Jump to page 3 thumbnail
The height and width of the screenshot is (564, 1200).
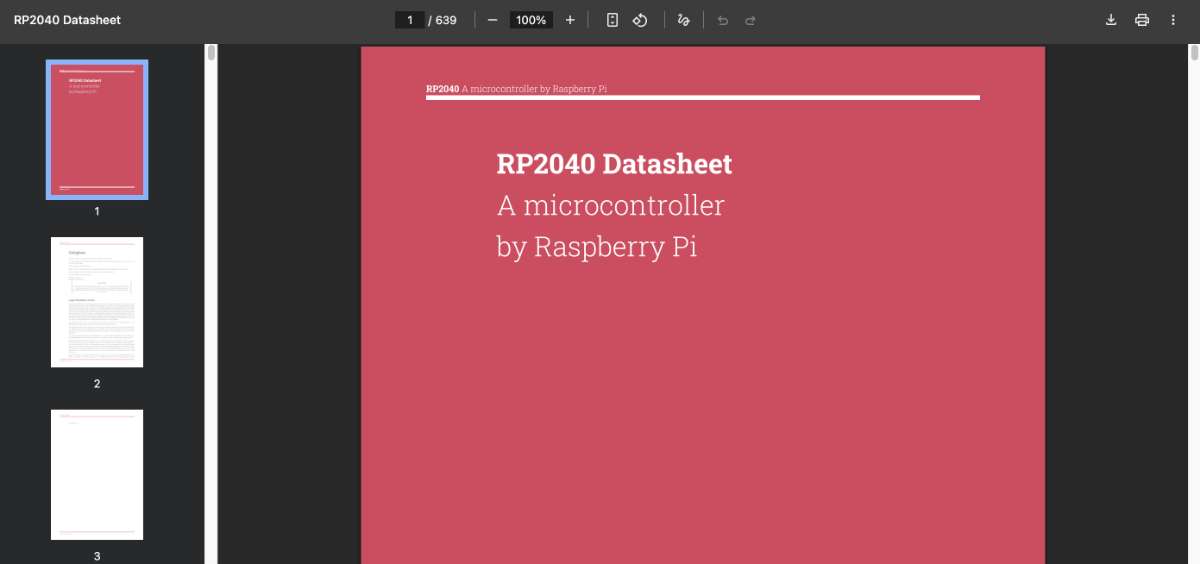pos(97,474)
